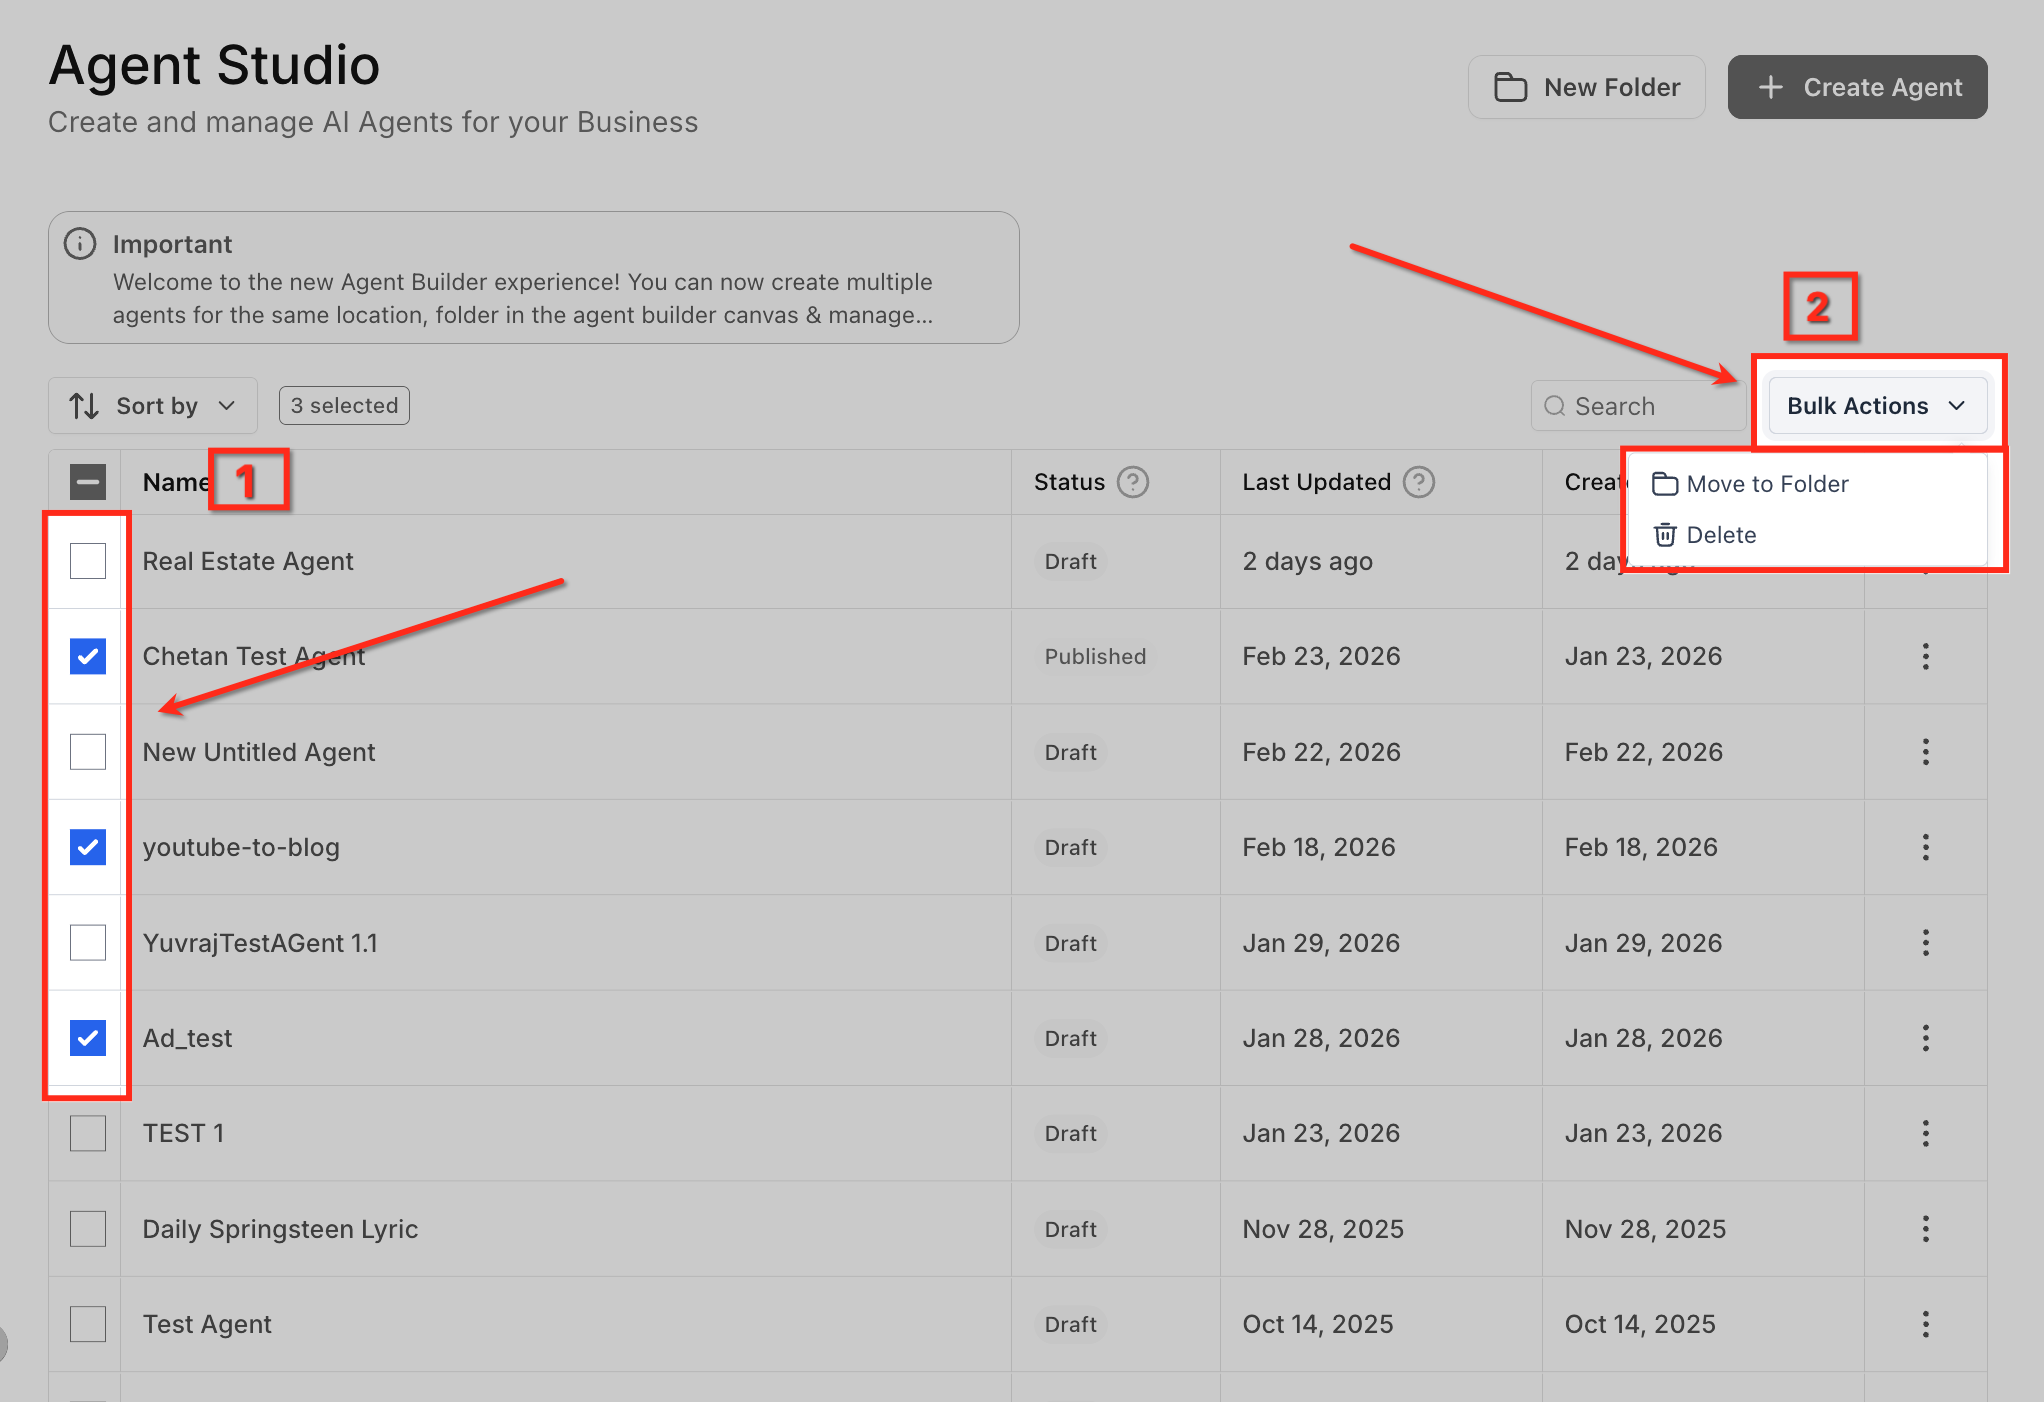Click the Last Updated help icon
The height and width of the screenshot is (1402, 2044).
[1419, 483]
